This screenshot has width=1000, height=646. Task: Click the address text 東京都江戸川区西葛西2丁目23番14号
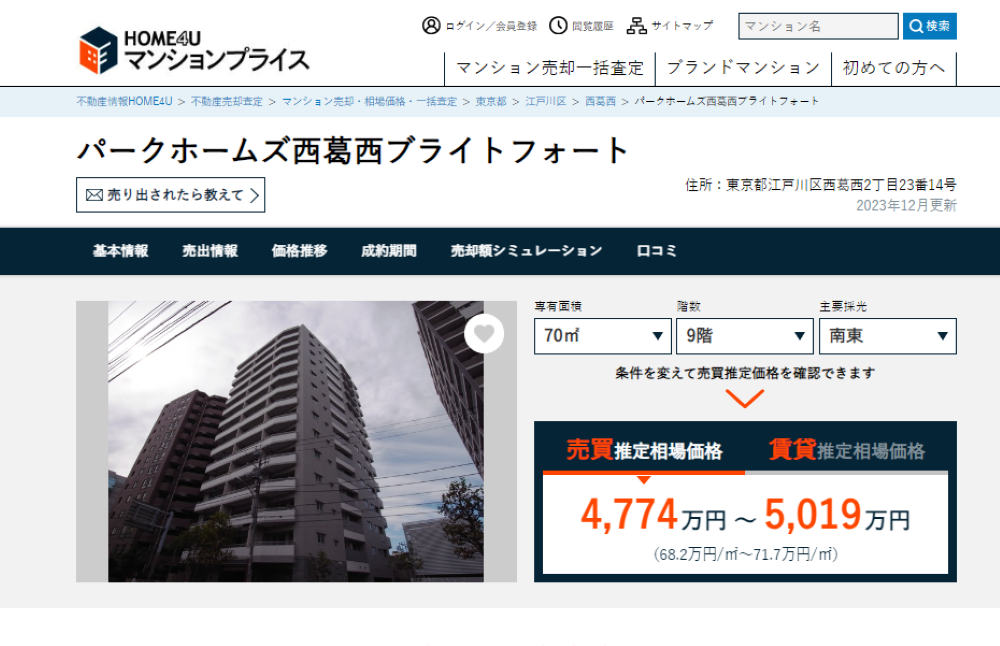tap(841, 185)
